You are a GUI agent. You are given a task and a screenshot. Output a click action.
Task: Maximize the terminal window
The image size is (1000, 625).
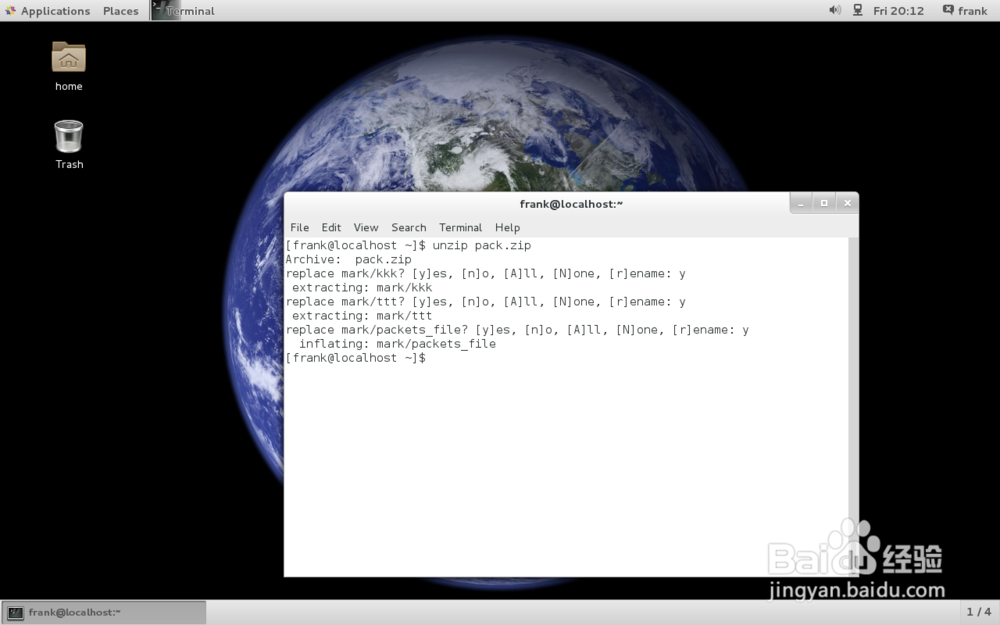pos(824,203)
